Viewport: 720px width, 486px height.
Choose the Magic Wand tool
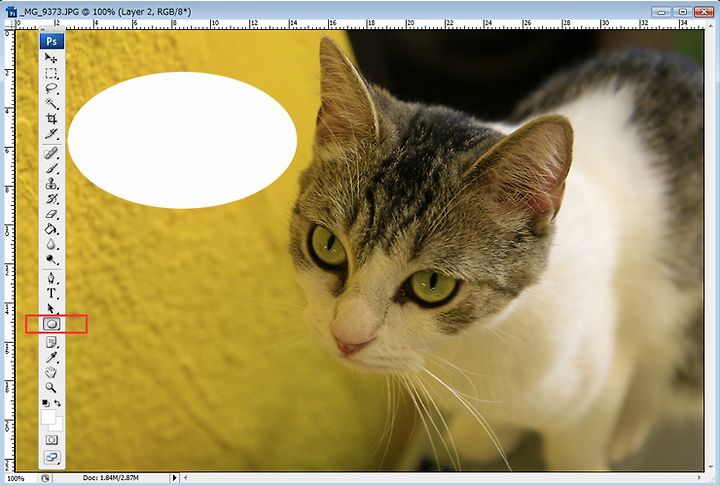(x=51, y=103)
